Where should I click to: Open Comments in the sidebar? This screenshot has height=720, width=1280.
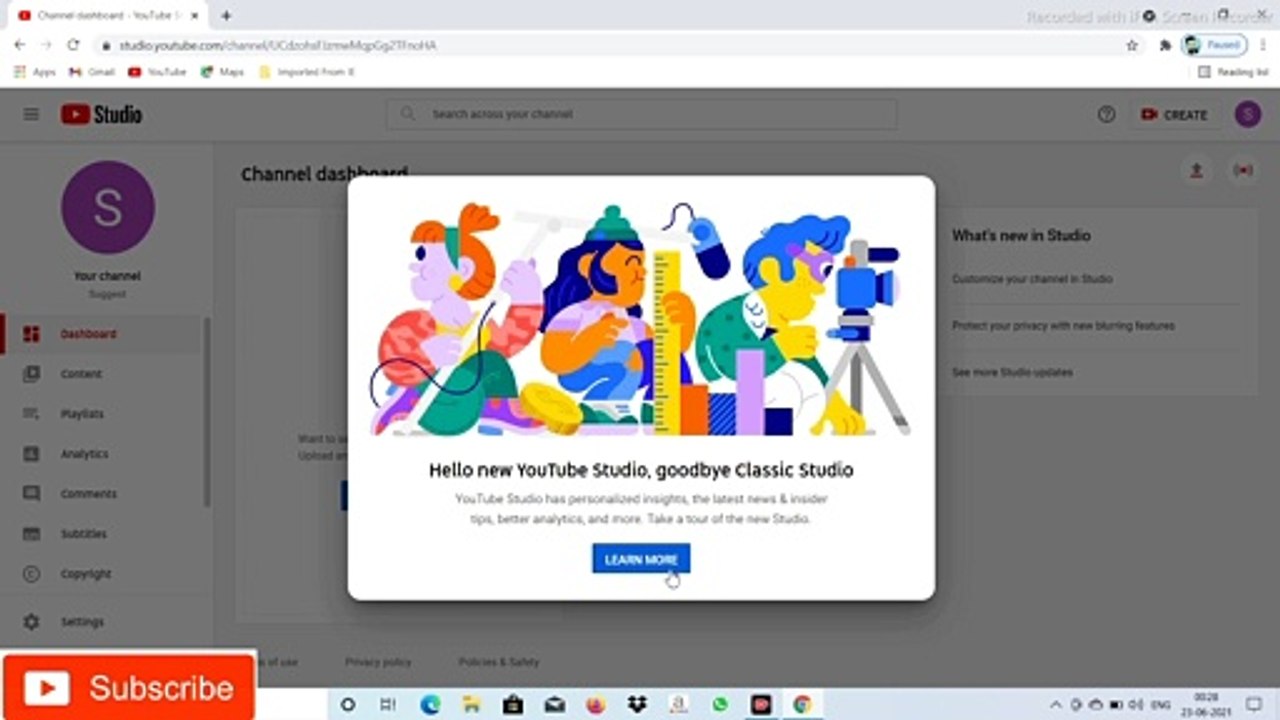click(x=103, y=494)
